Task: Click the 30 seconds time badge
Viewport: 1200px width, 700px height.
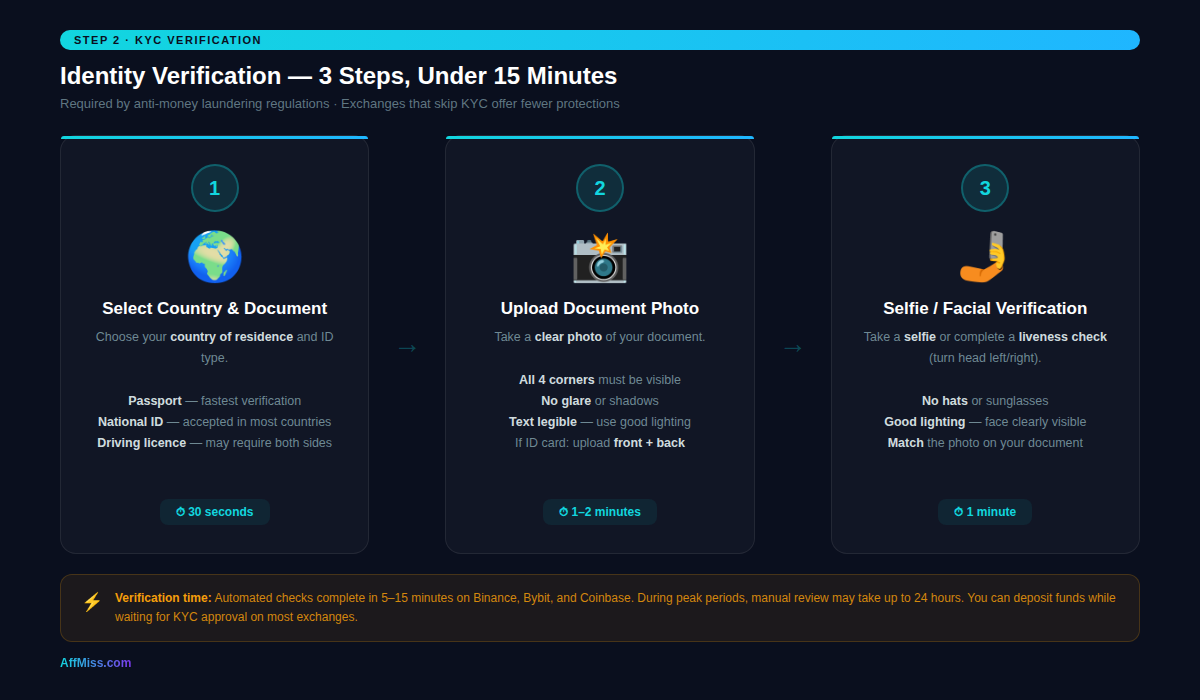Action: (x=215, y=511)
